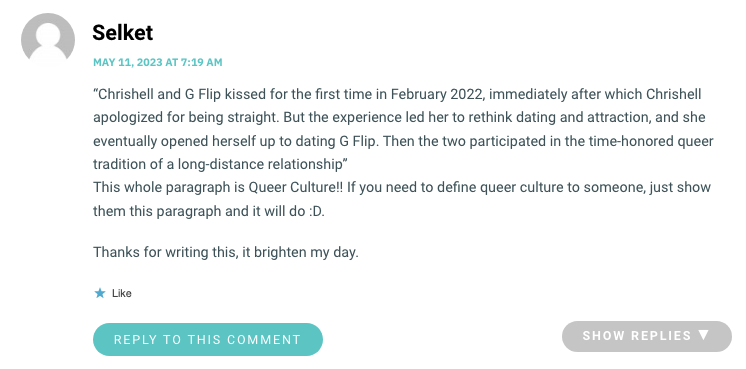Screen dimensions: 746x369
Task: Click the line 'tradition of a long-distance relationship'
Action: [x=220, y=164]
